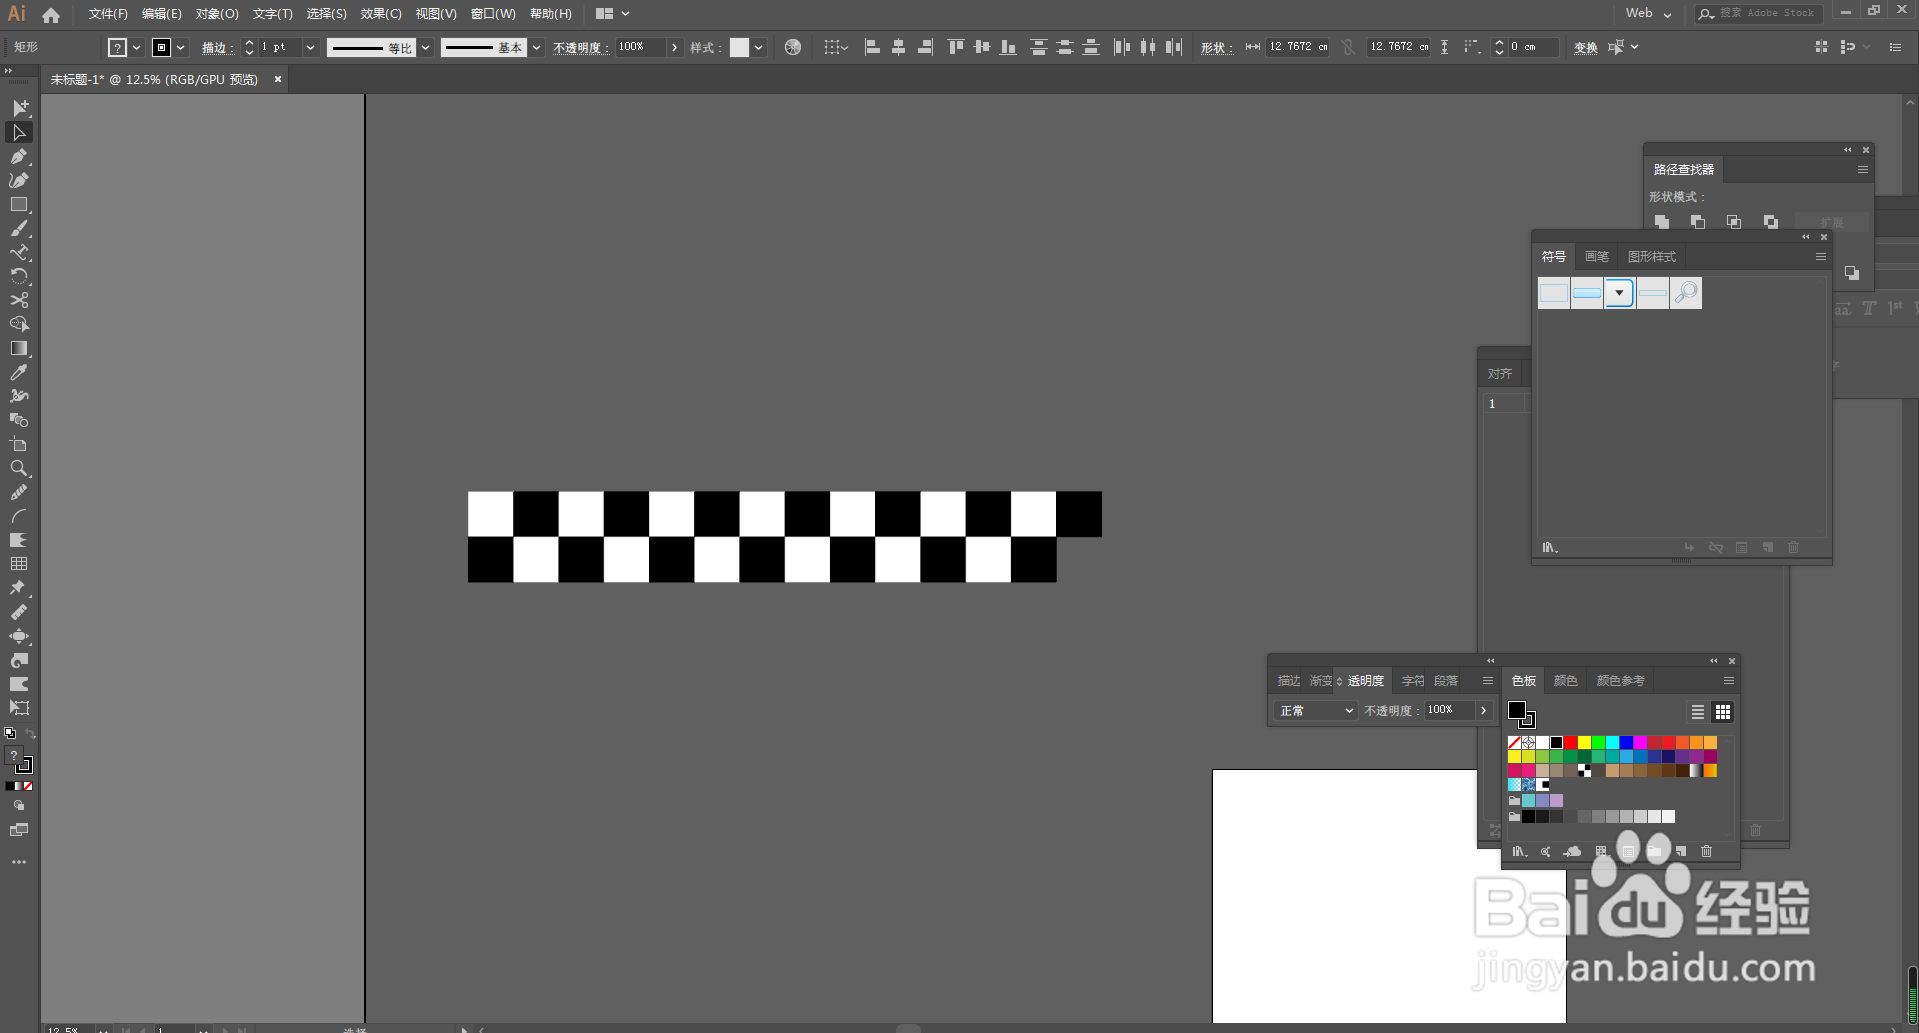The height and width of the screenshot is (1033, 1919).
Task: Click the 描边 stroke label link
Action: pyautogui.click(x=216, y=48)
